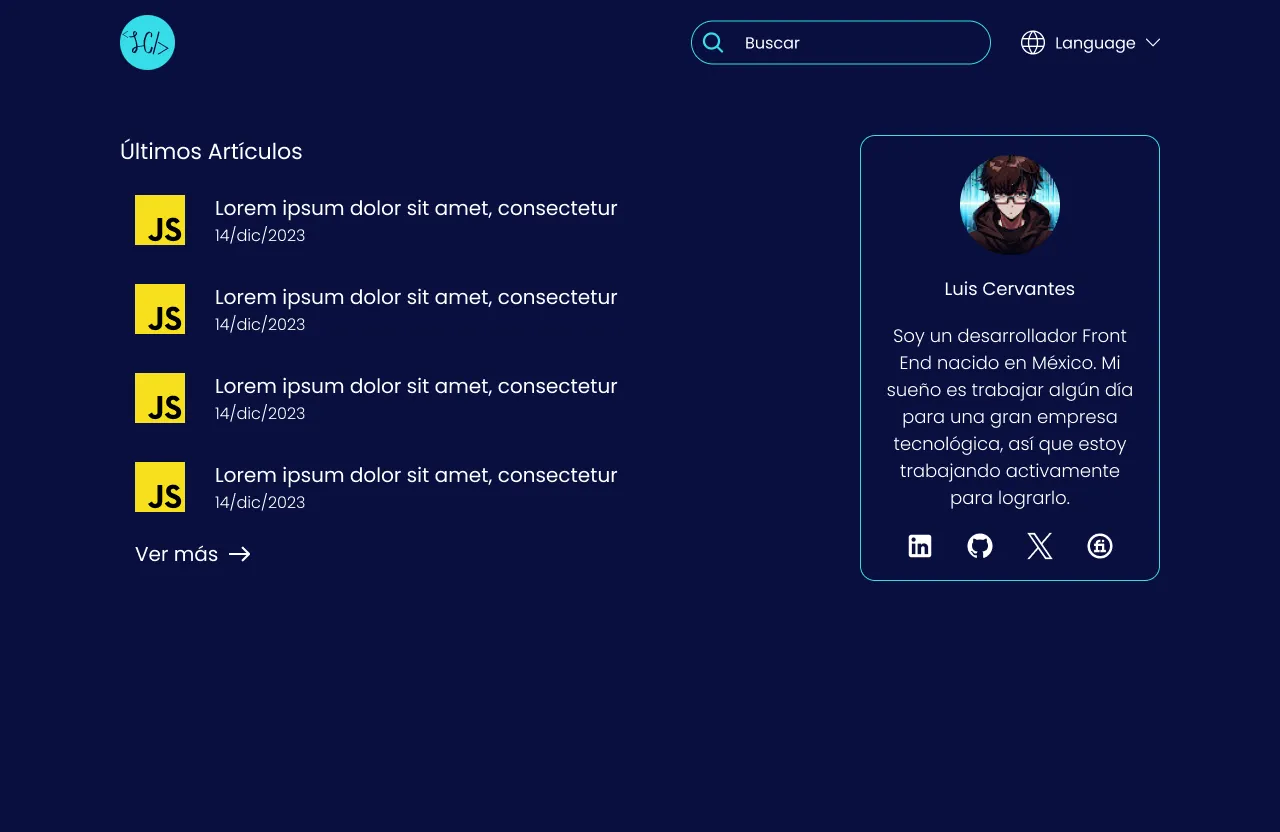Click the globe language icon
Image resolution: width=1280 pixels, height=832 pixels.
click(1032, 42)
